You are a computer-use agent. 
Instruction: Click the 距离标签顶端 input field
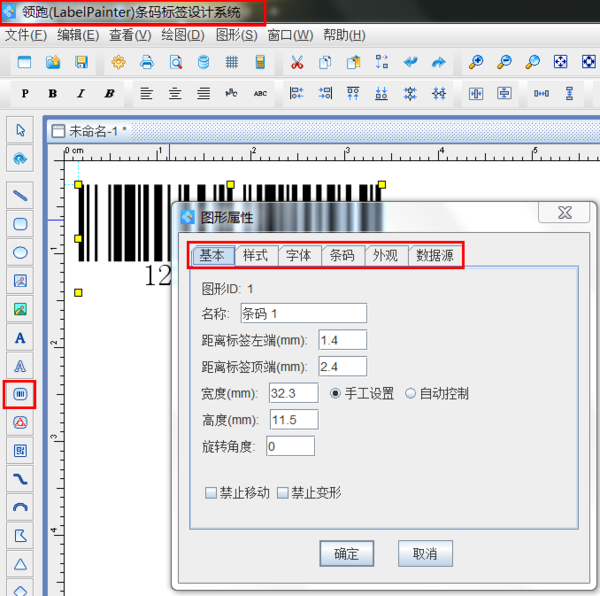pyautogui.click(x=343, y=366)
